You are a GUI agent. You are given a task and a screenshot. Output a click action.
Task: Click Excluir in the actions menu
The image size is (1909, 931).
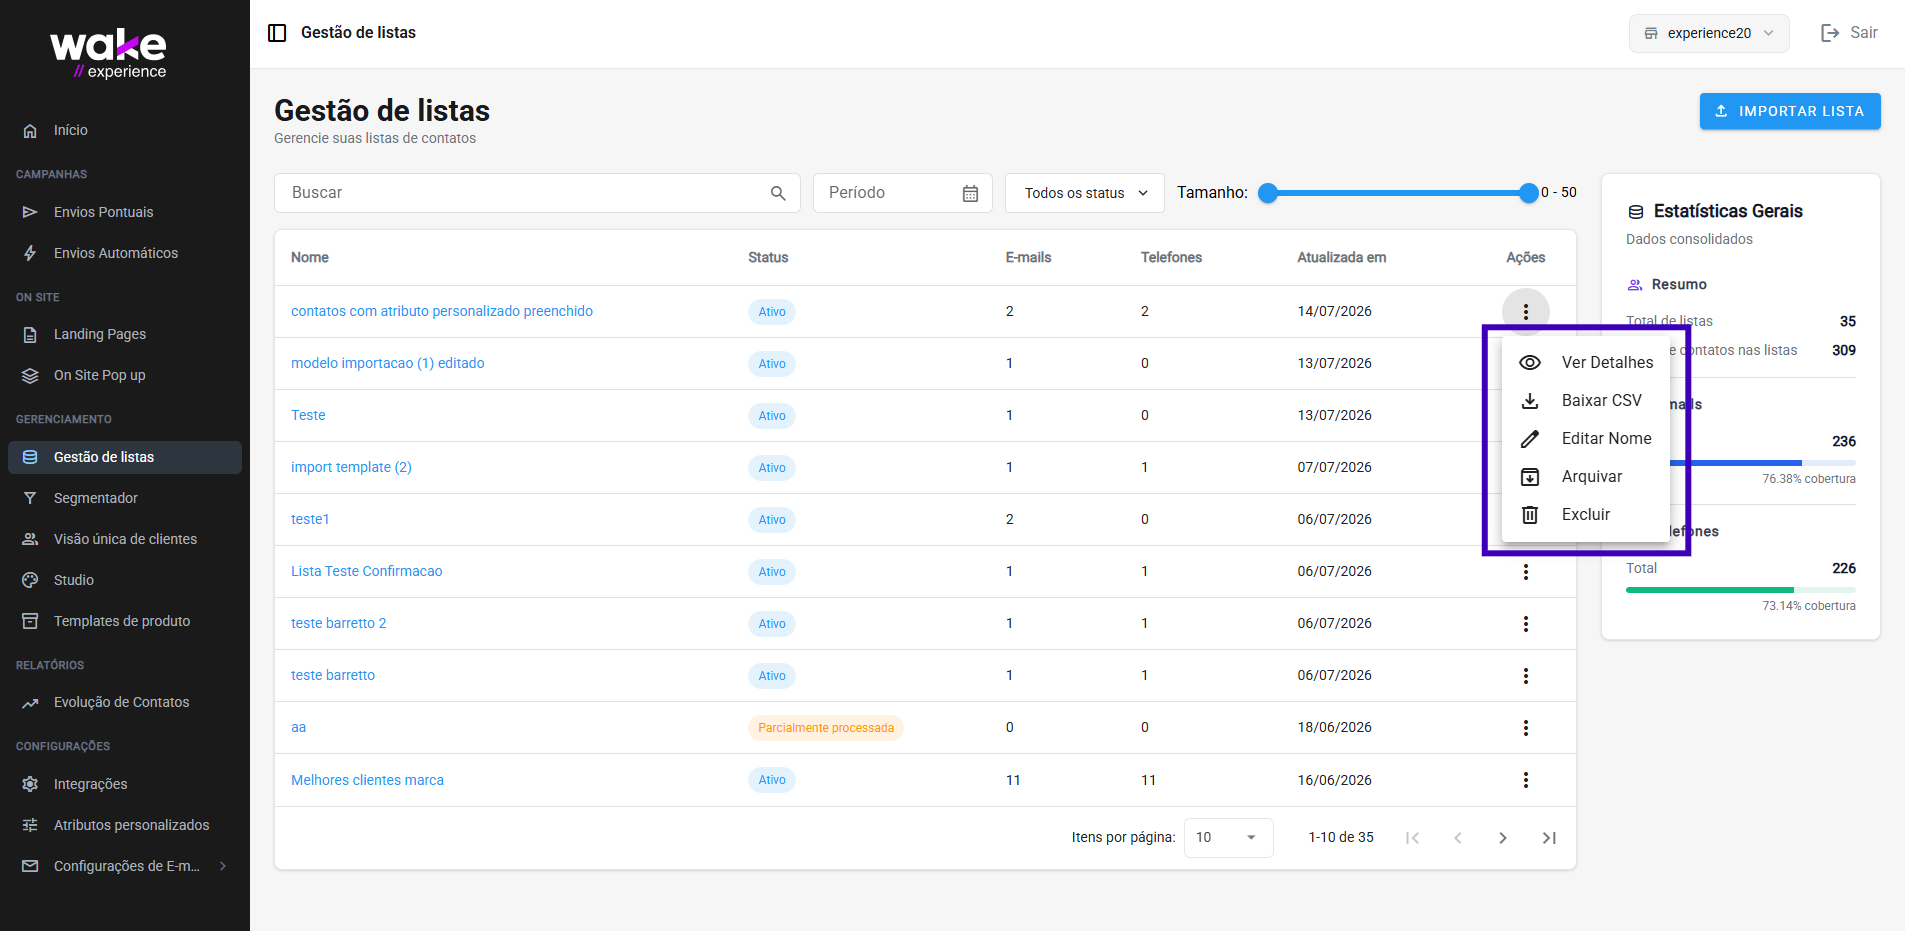[x=1586, y=514]
